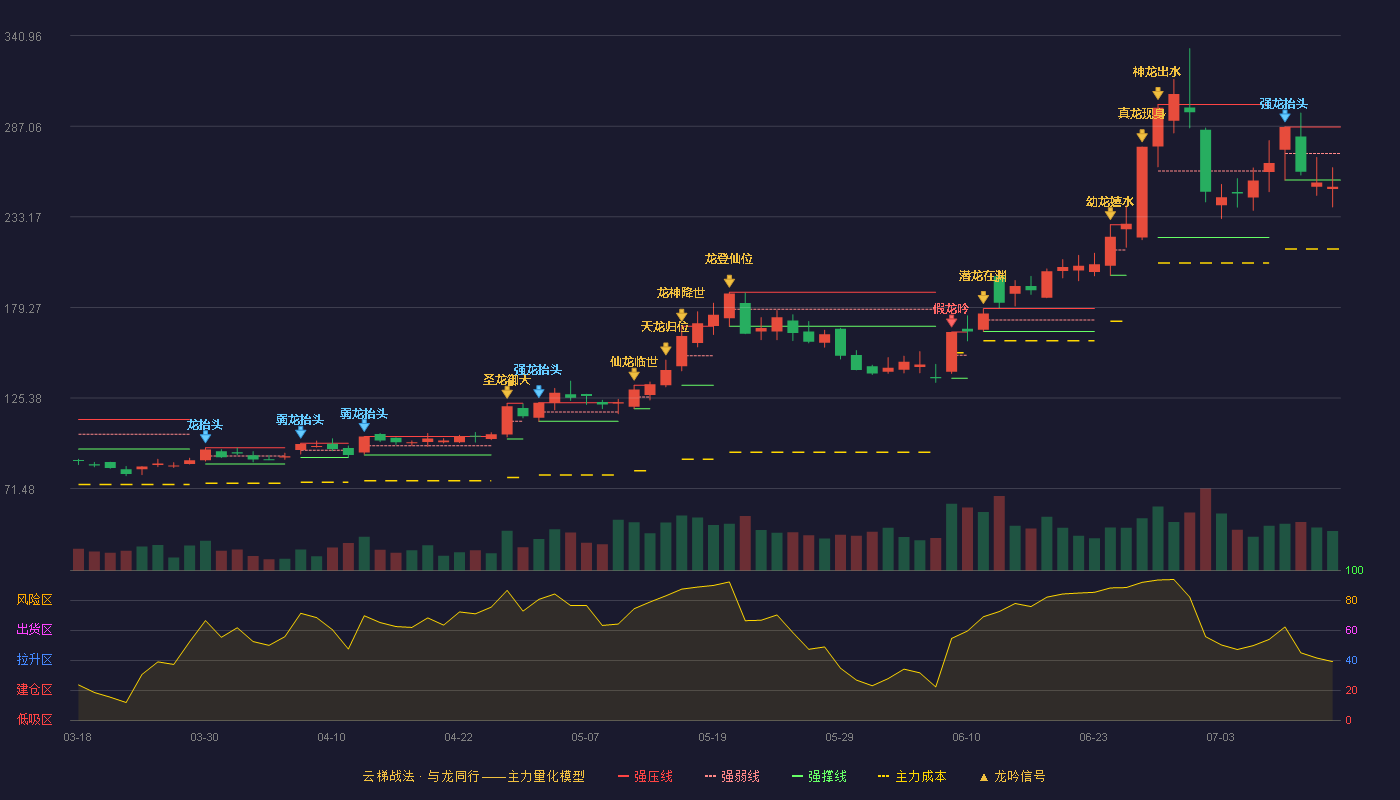Click the yellow arrow below the 天龙归位 signal
Screen dimensions: 1400x800
pyautogui.click(x=666, y=349)
